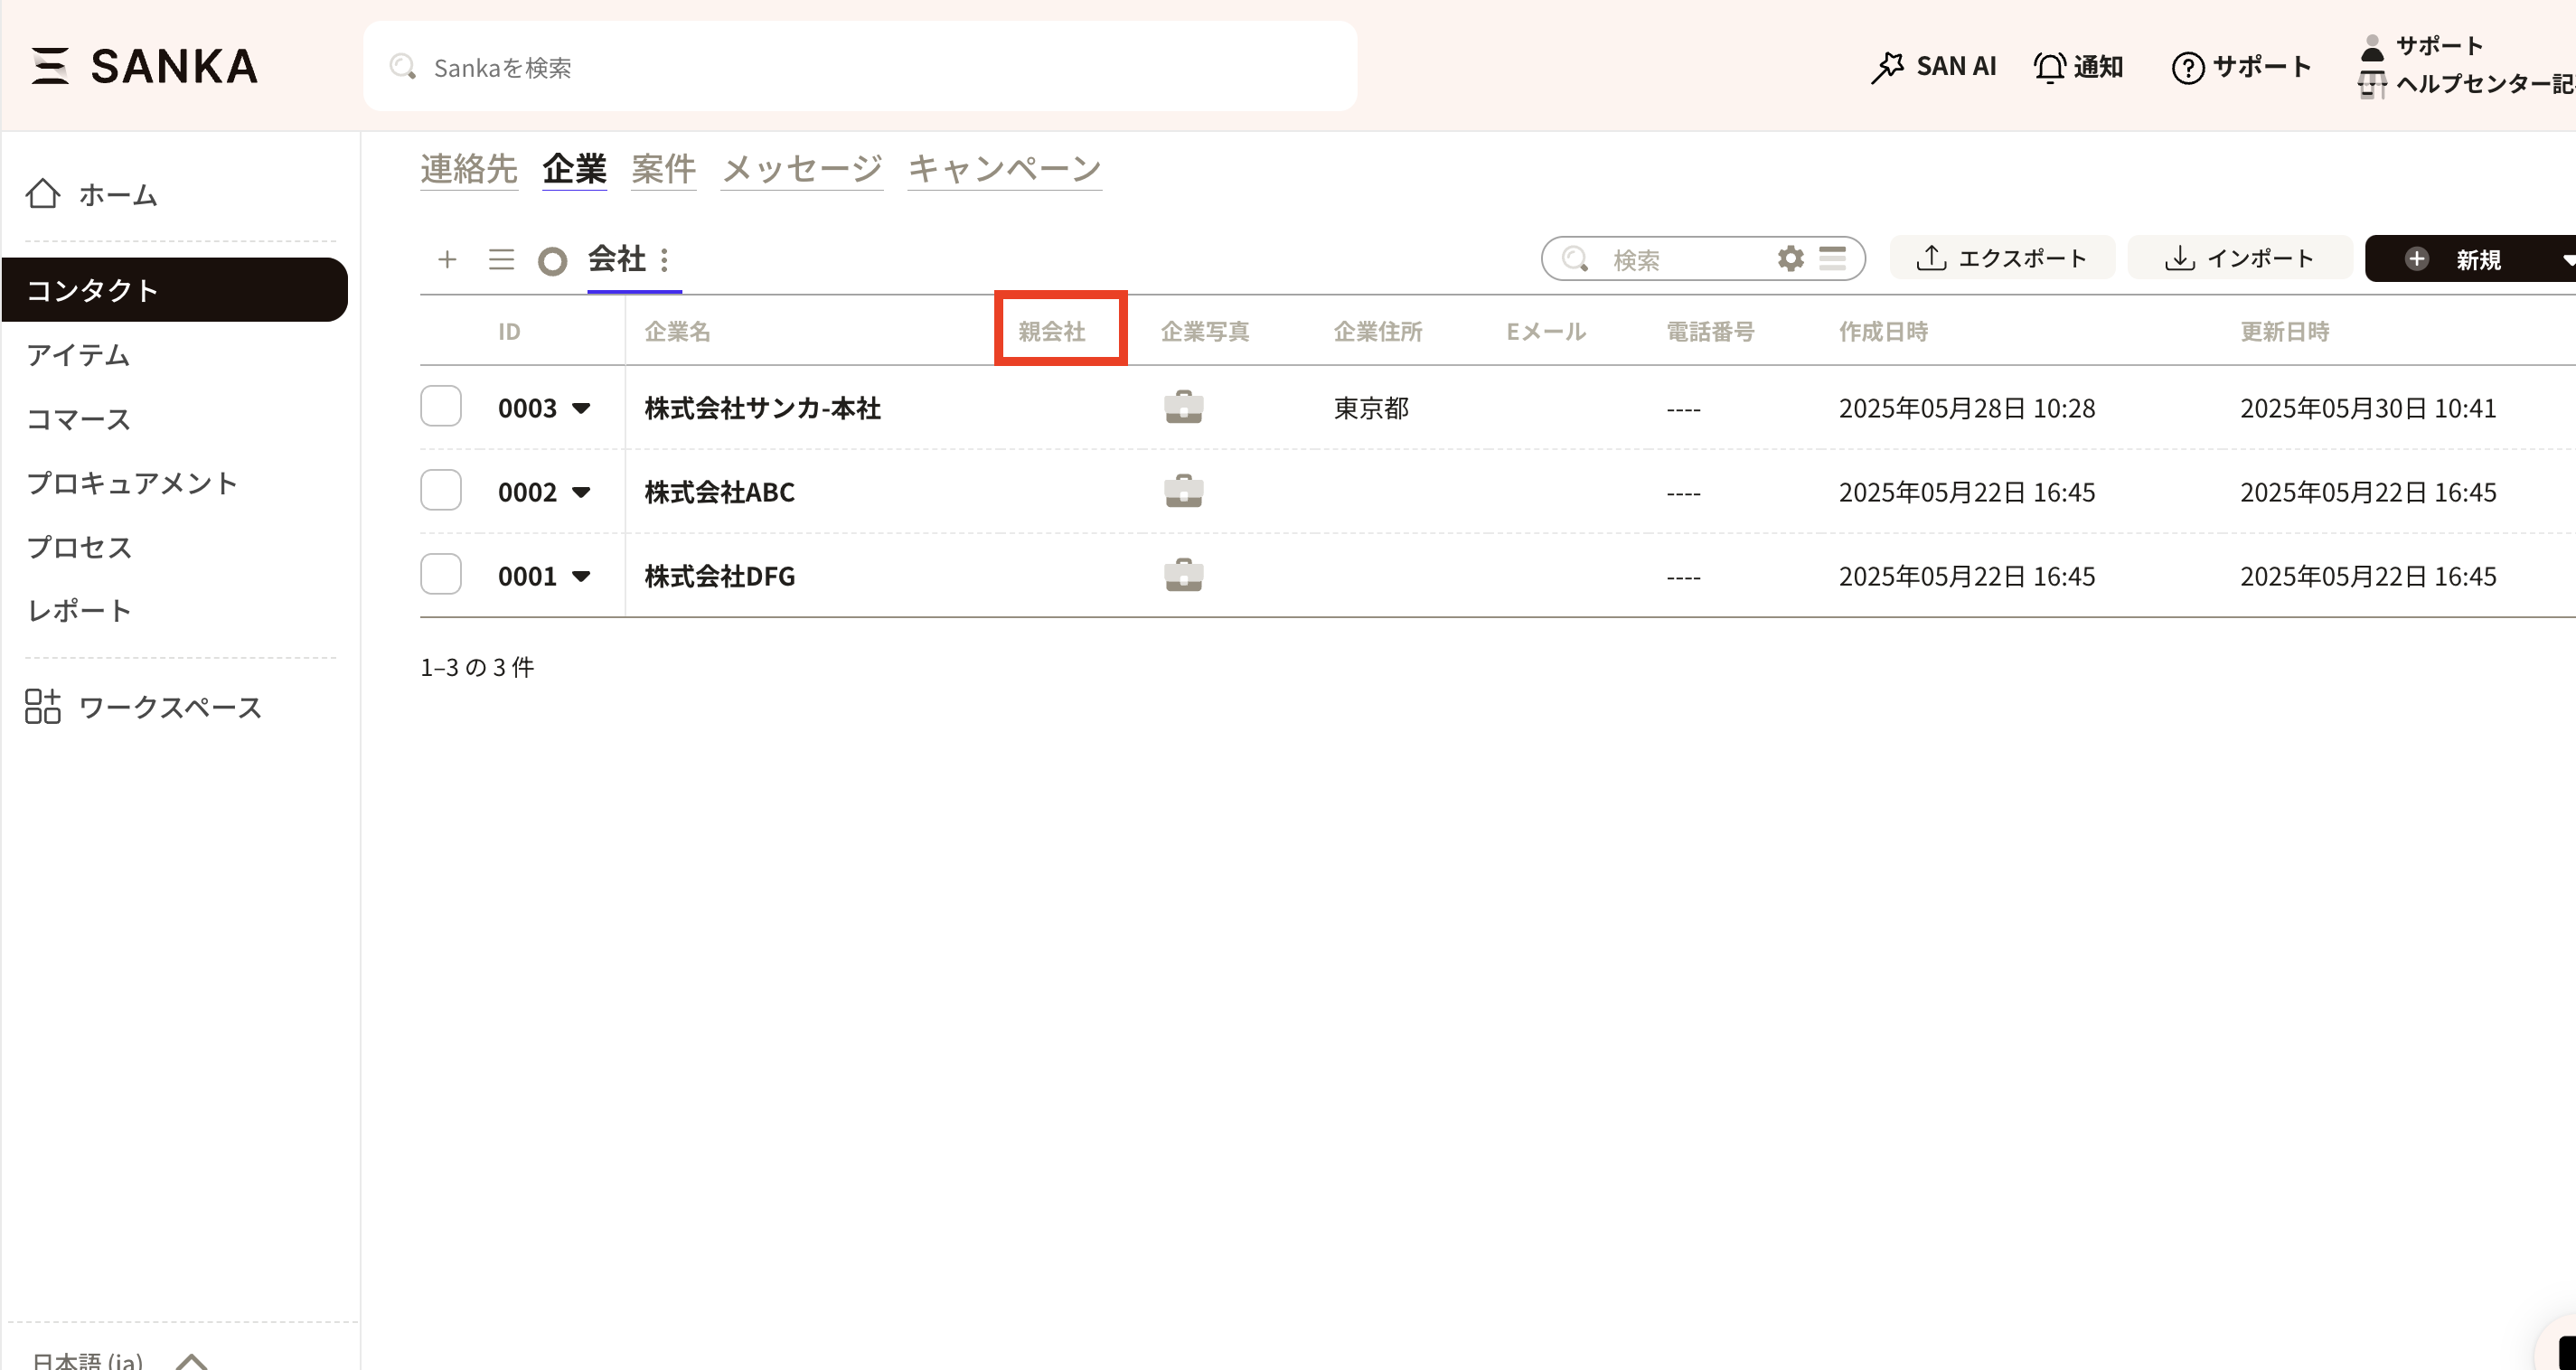The image size is (2576, 1370).
Task: Check the box for company 0003
Action: click(441, 407)
